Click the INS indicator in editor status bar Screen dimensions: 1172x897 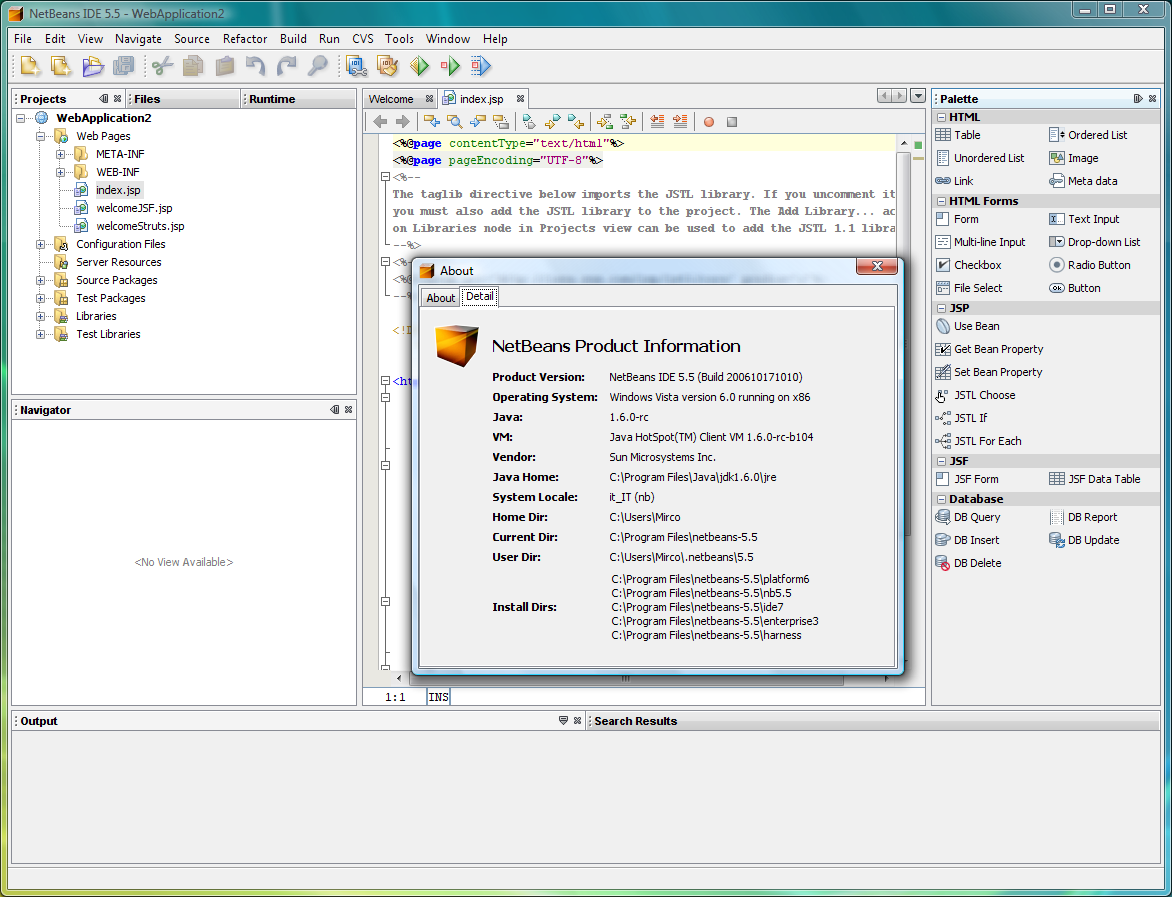coord(438,697)
